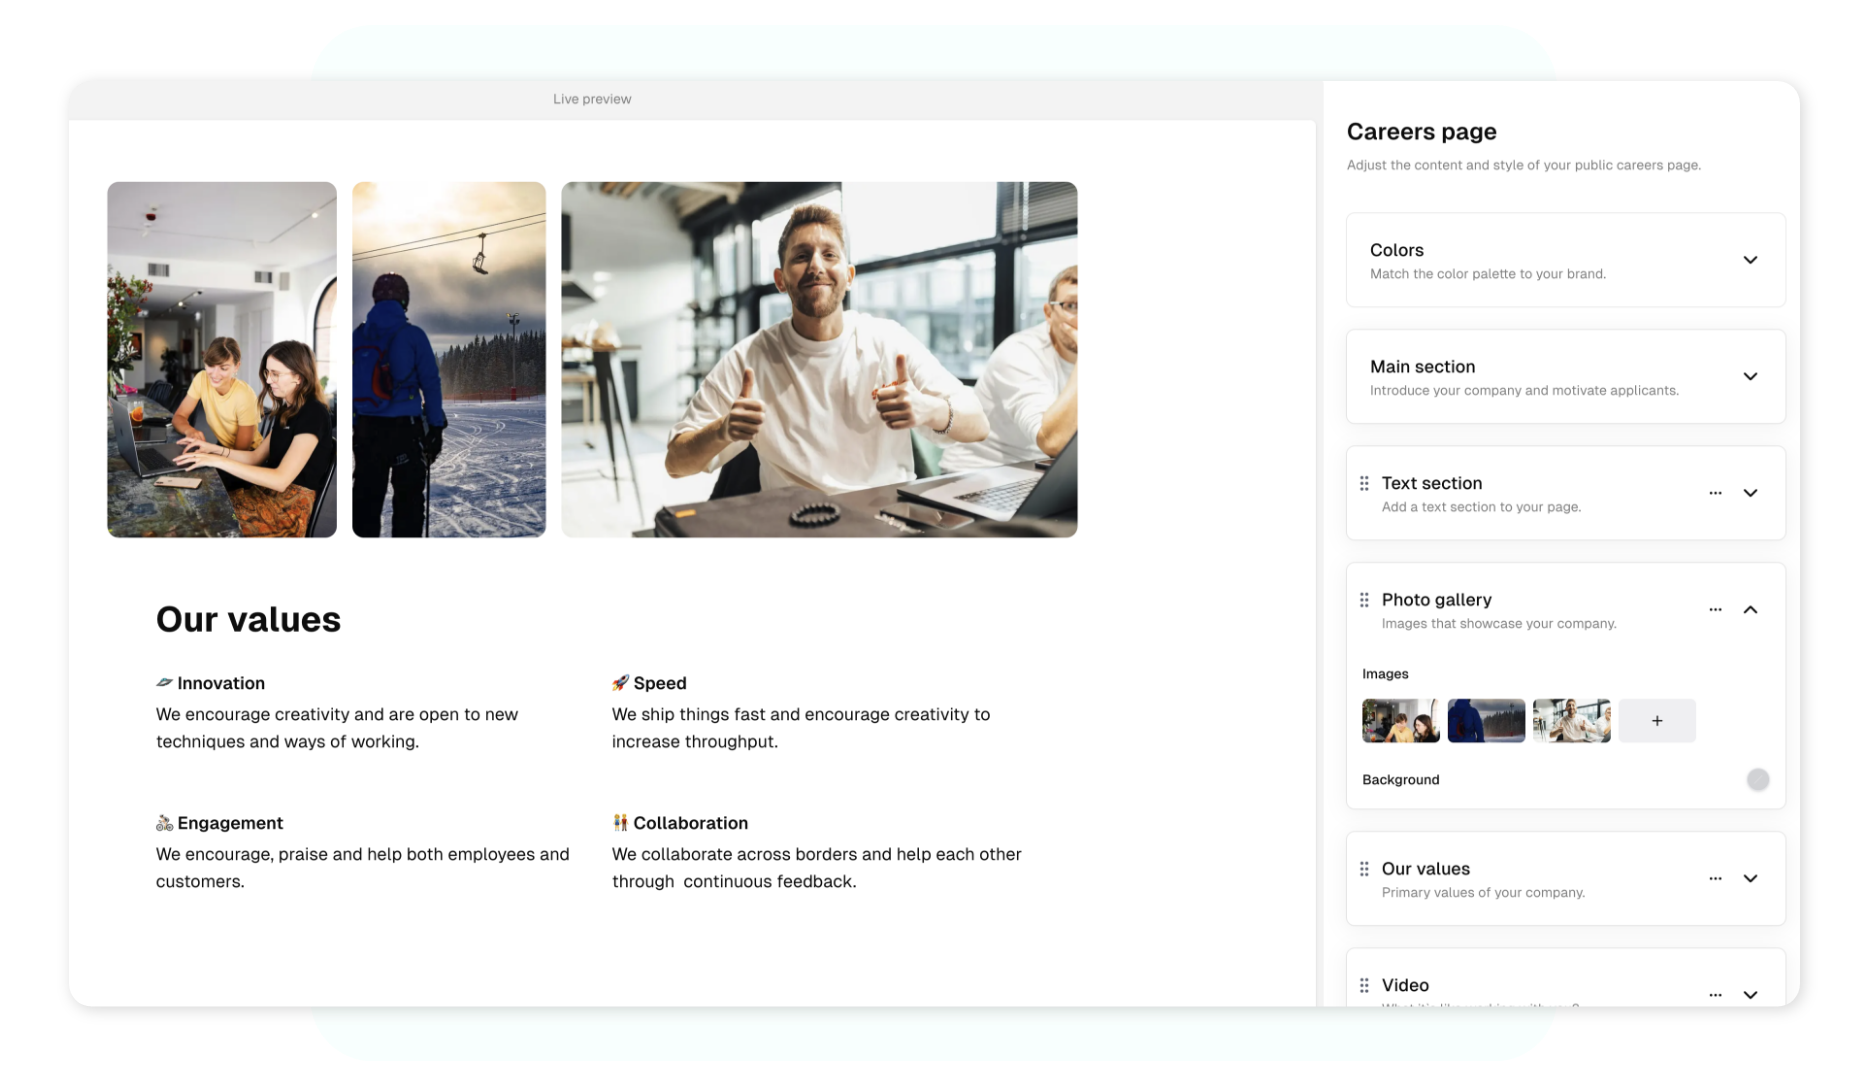Viewport: 1868px width, 1086px height.
Task: Click the cyclist emoji next to Engagement
Action: point(164,823)
